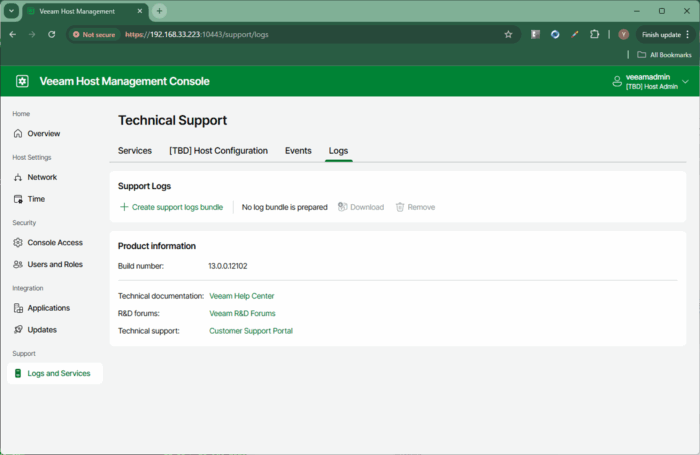Screen dimensions: 700x455
Task: Select the Logs tab
Action: [338, 151]
